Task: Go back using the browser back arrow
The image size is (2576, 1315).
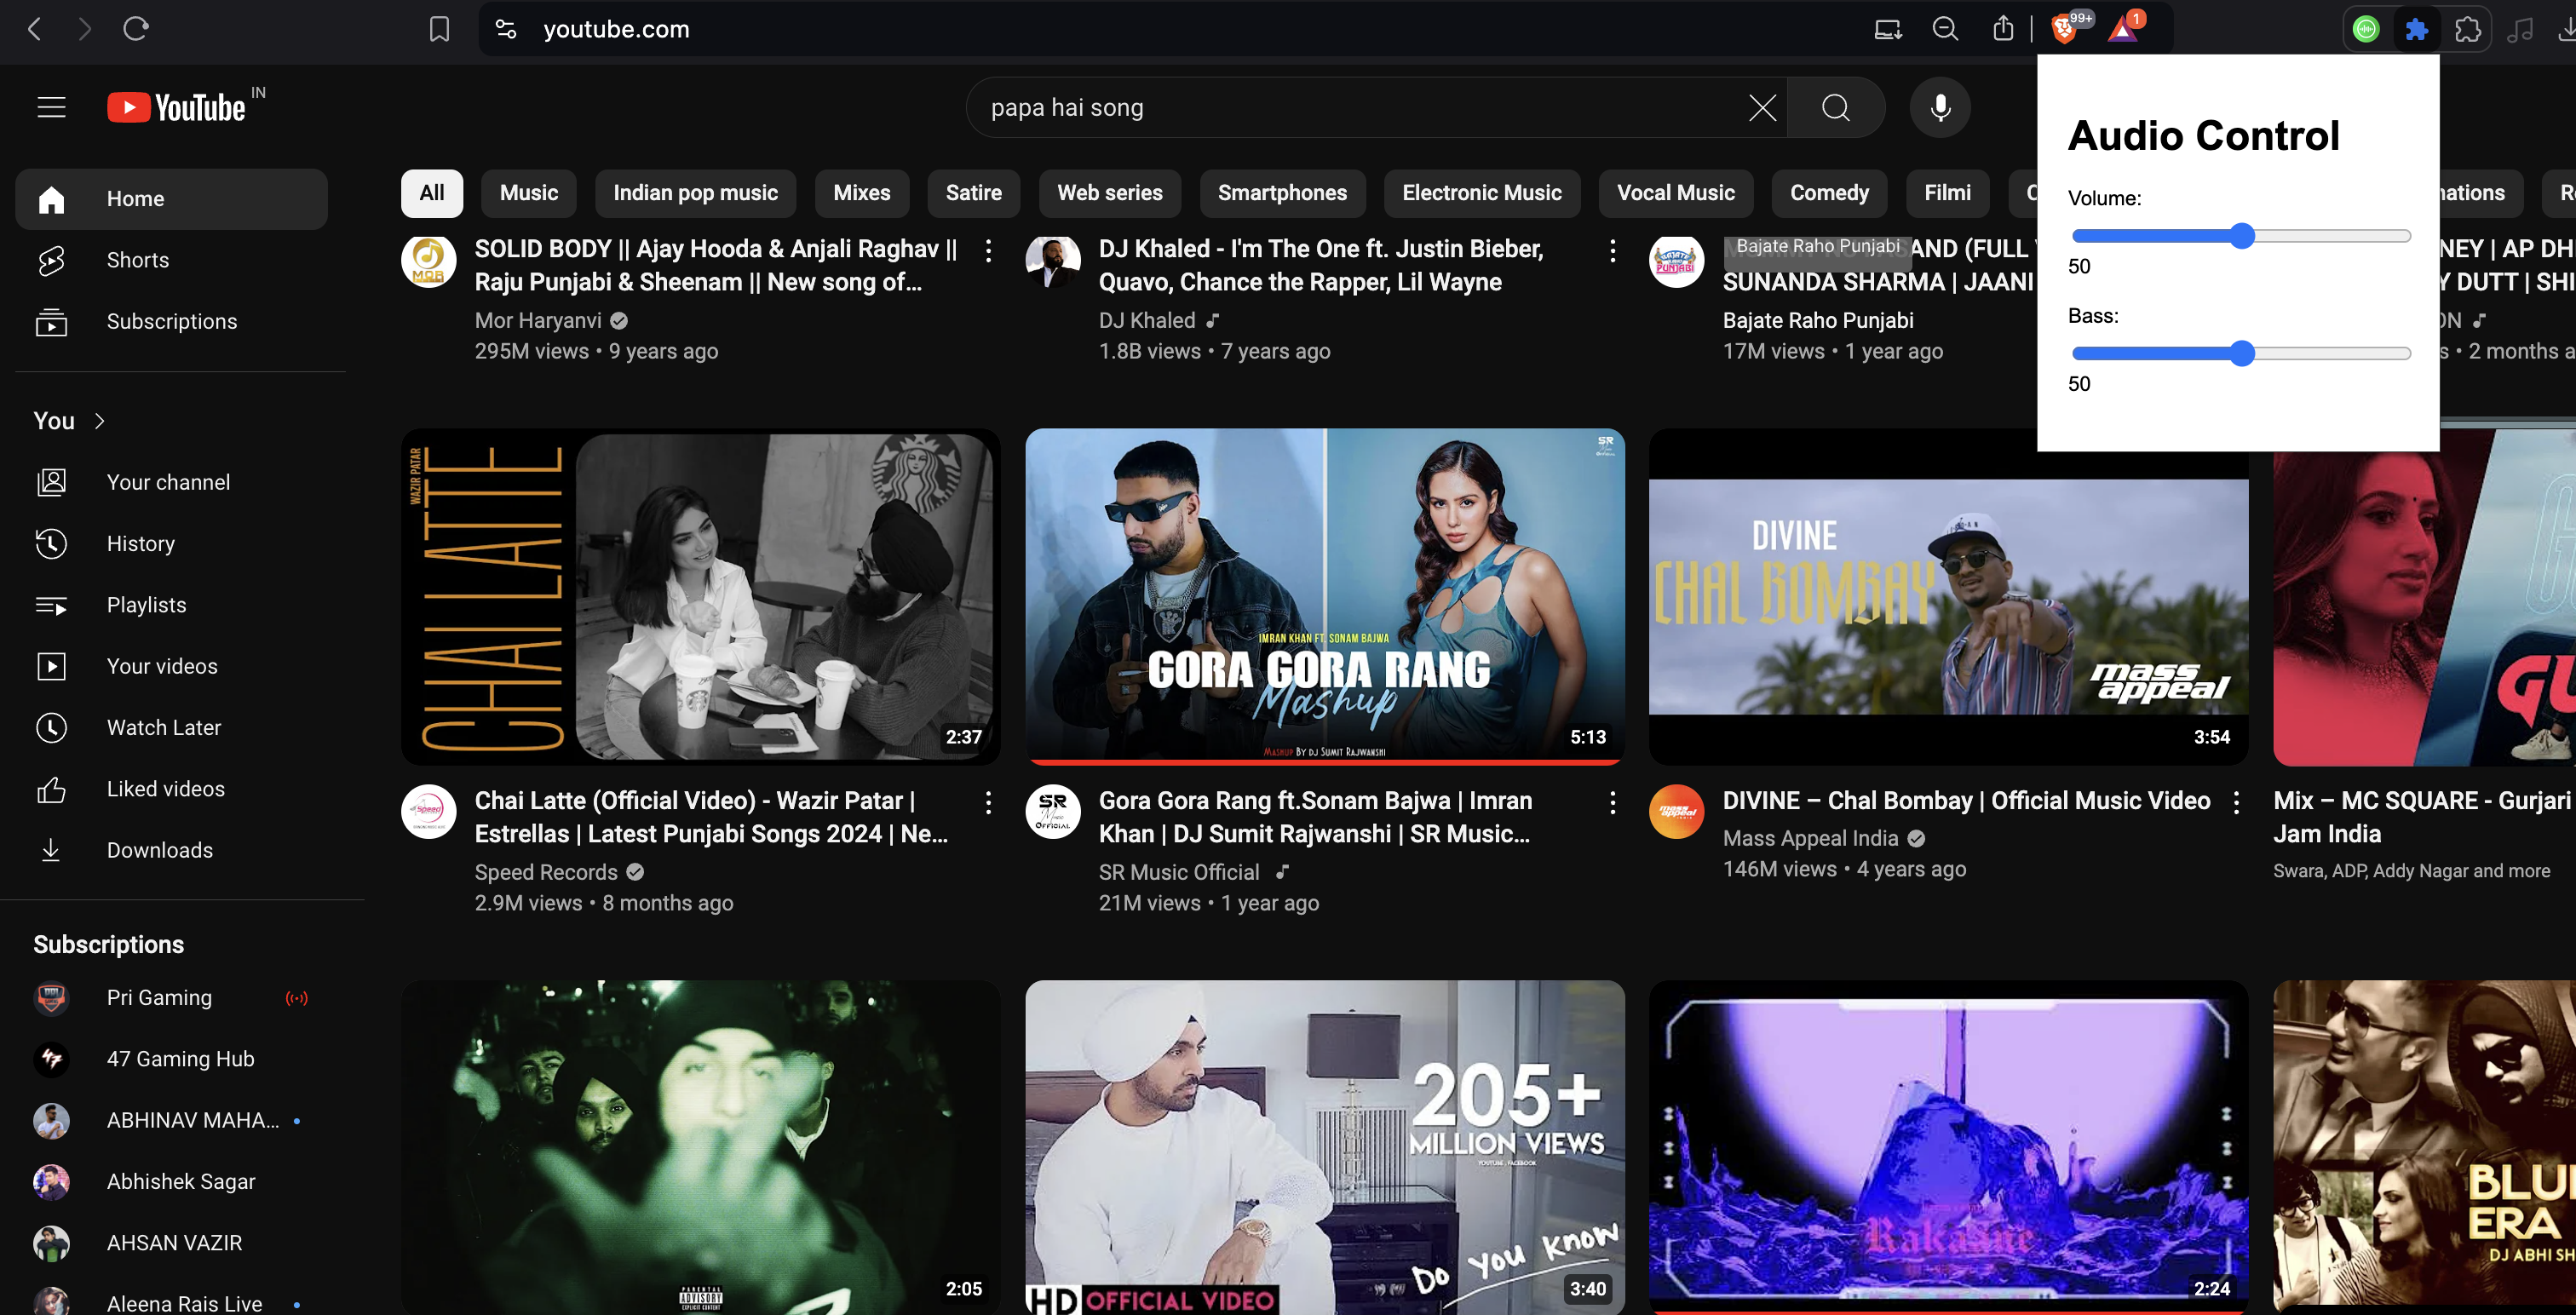Action: point(35,29)
